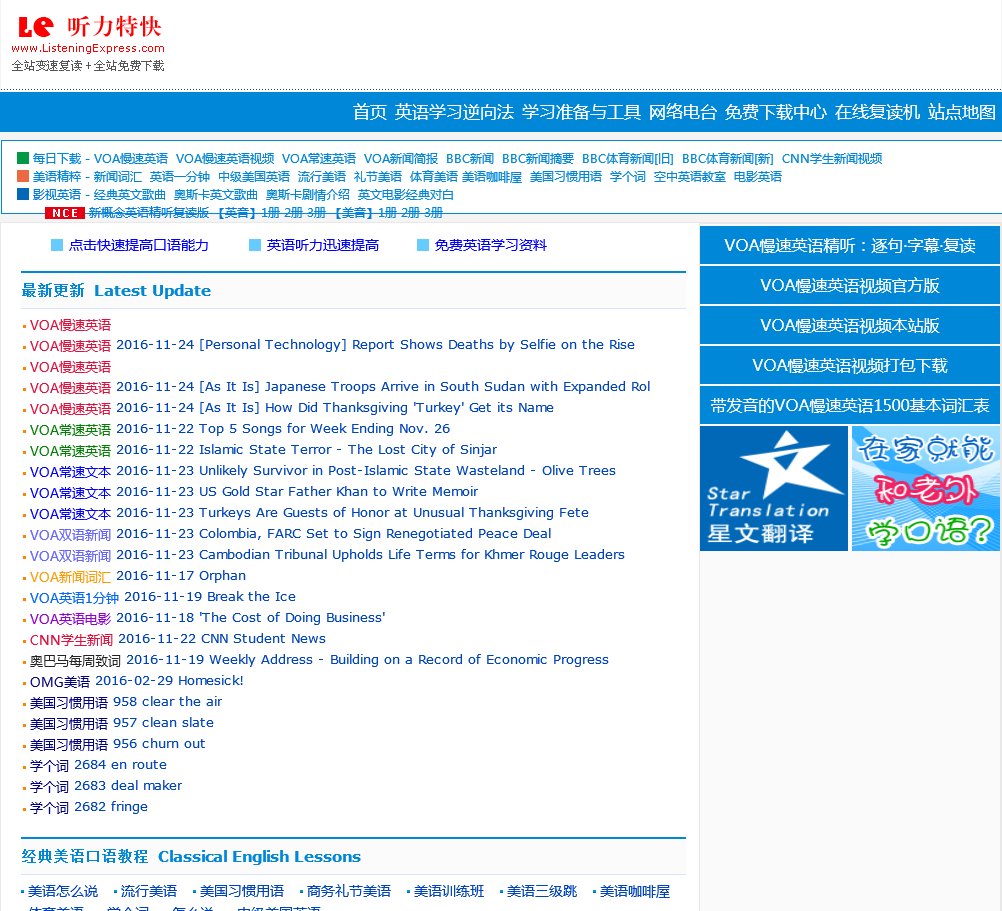
Task: Open VOA新闻词汇 2016-11-17 Orphan entry
Action: point(181,576)
